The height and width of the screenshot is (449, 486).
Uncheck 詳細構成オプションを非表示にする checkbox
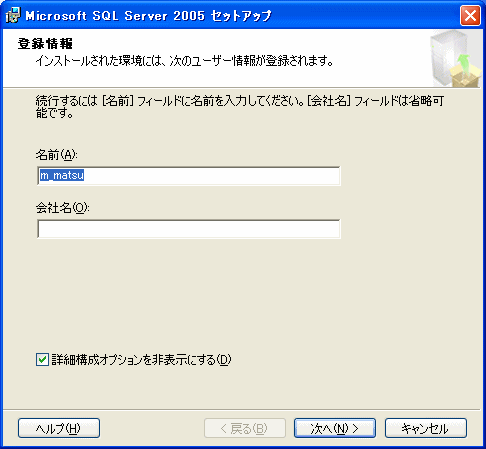point(42,360)
